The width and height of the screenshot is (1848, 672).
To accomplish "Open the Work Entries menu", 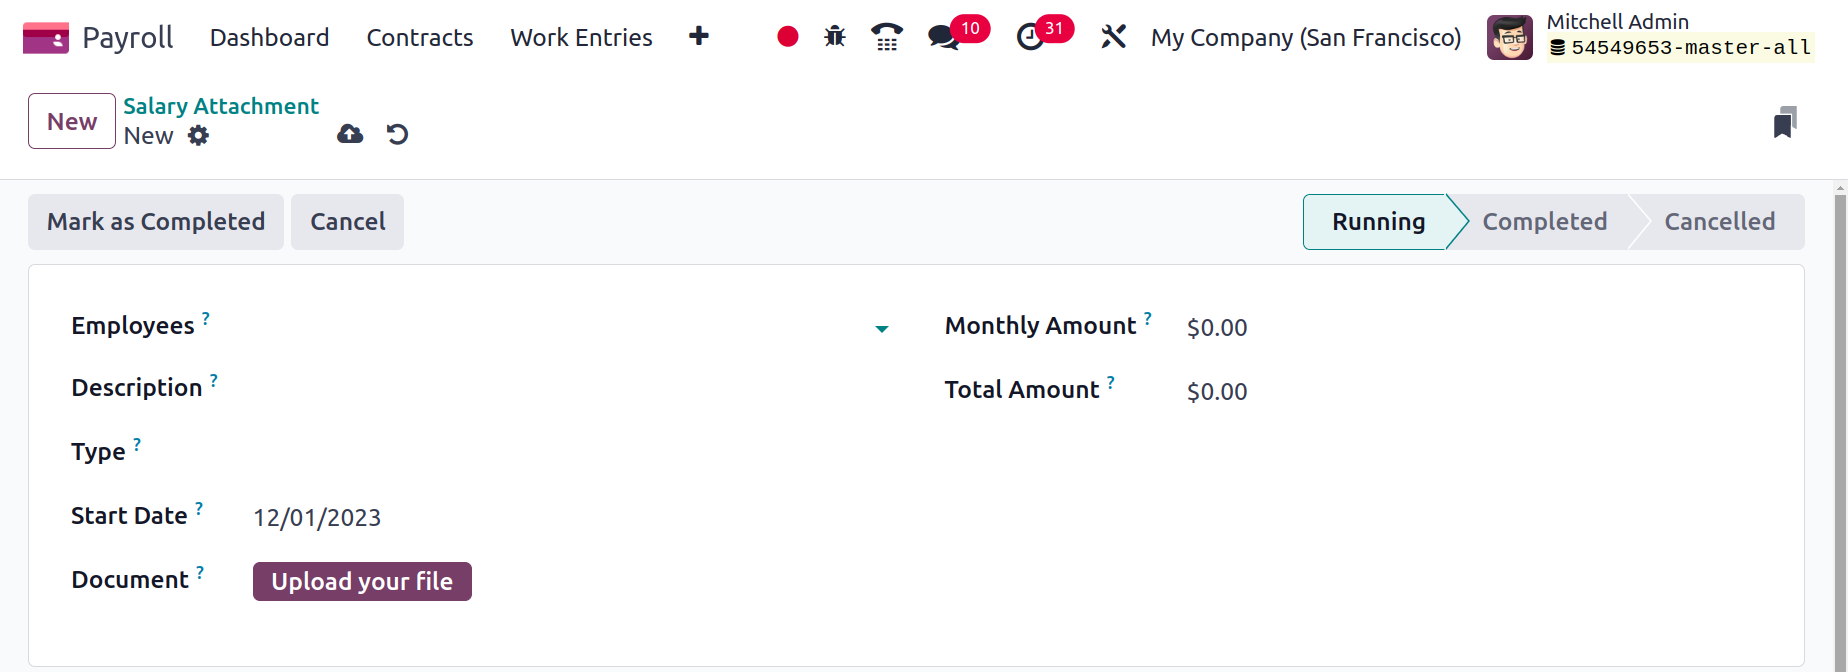I will click(581, 38).
